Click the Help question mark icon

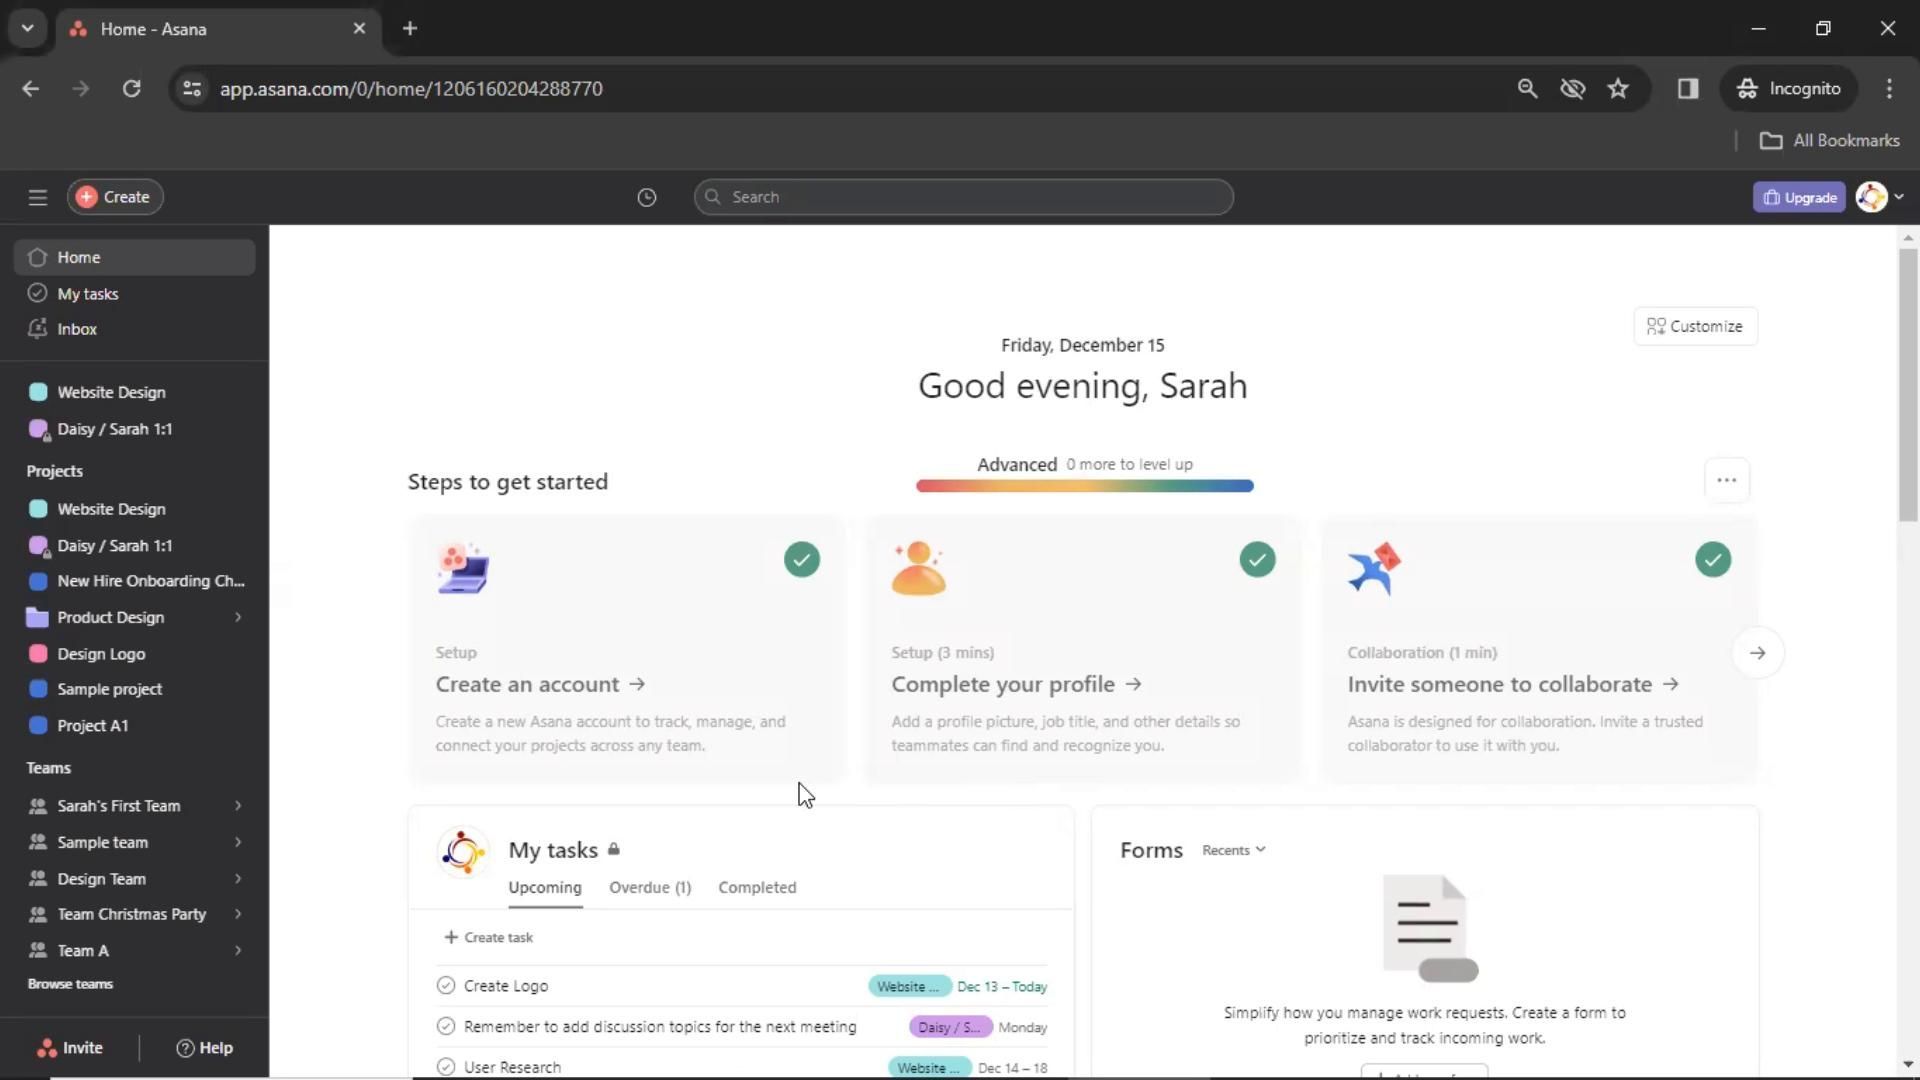185,1048
